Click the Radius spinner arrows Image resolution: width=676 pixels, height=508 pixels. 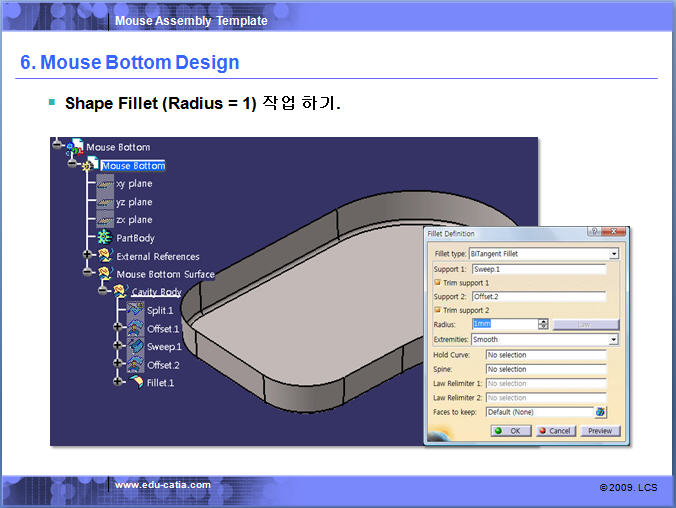tap(543, 324)
